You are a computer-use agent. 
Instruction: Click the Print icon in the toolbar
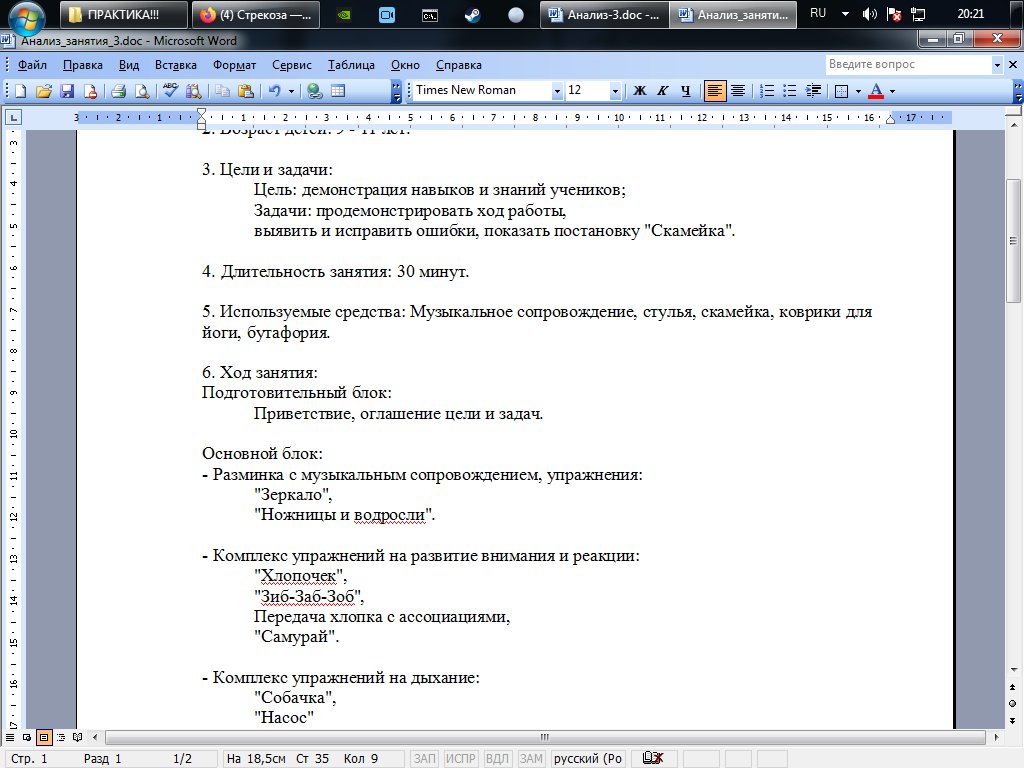click(118, 91)
